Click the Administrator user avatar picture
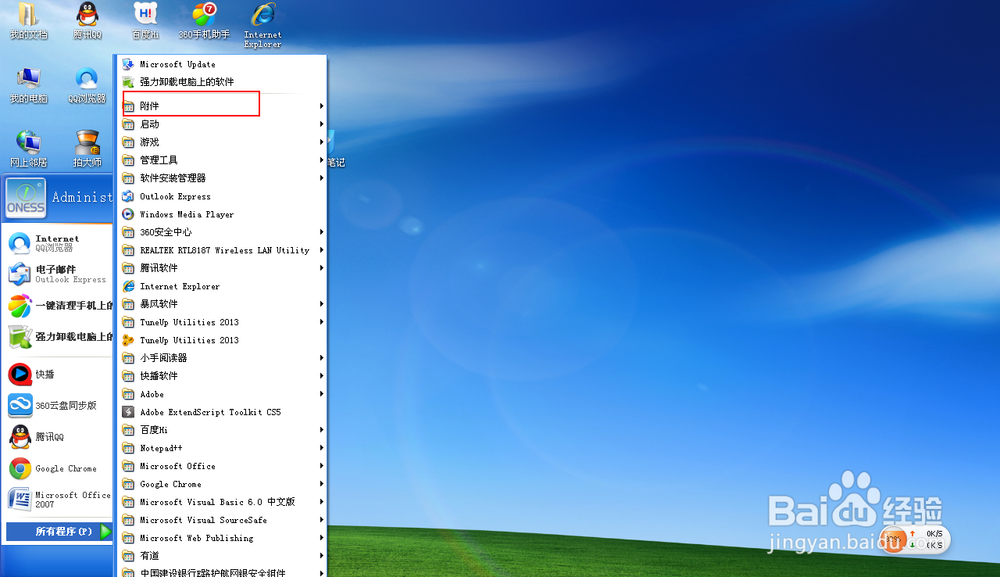Image resolution: width=1000 pixels, height=577 pixels. (x=26, y=198)
